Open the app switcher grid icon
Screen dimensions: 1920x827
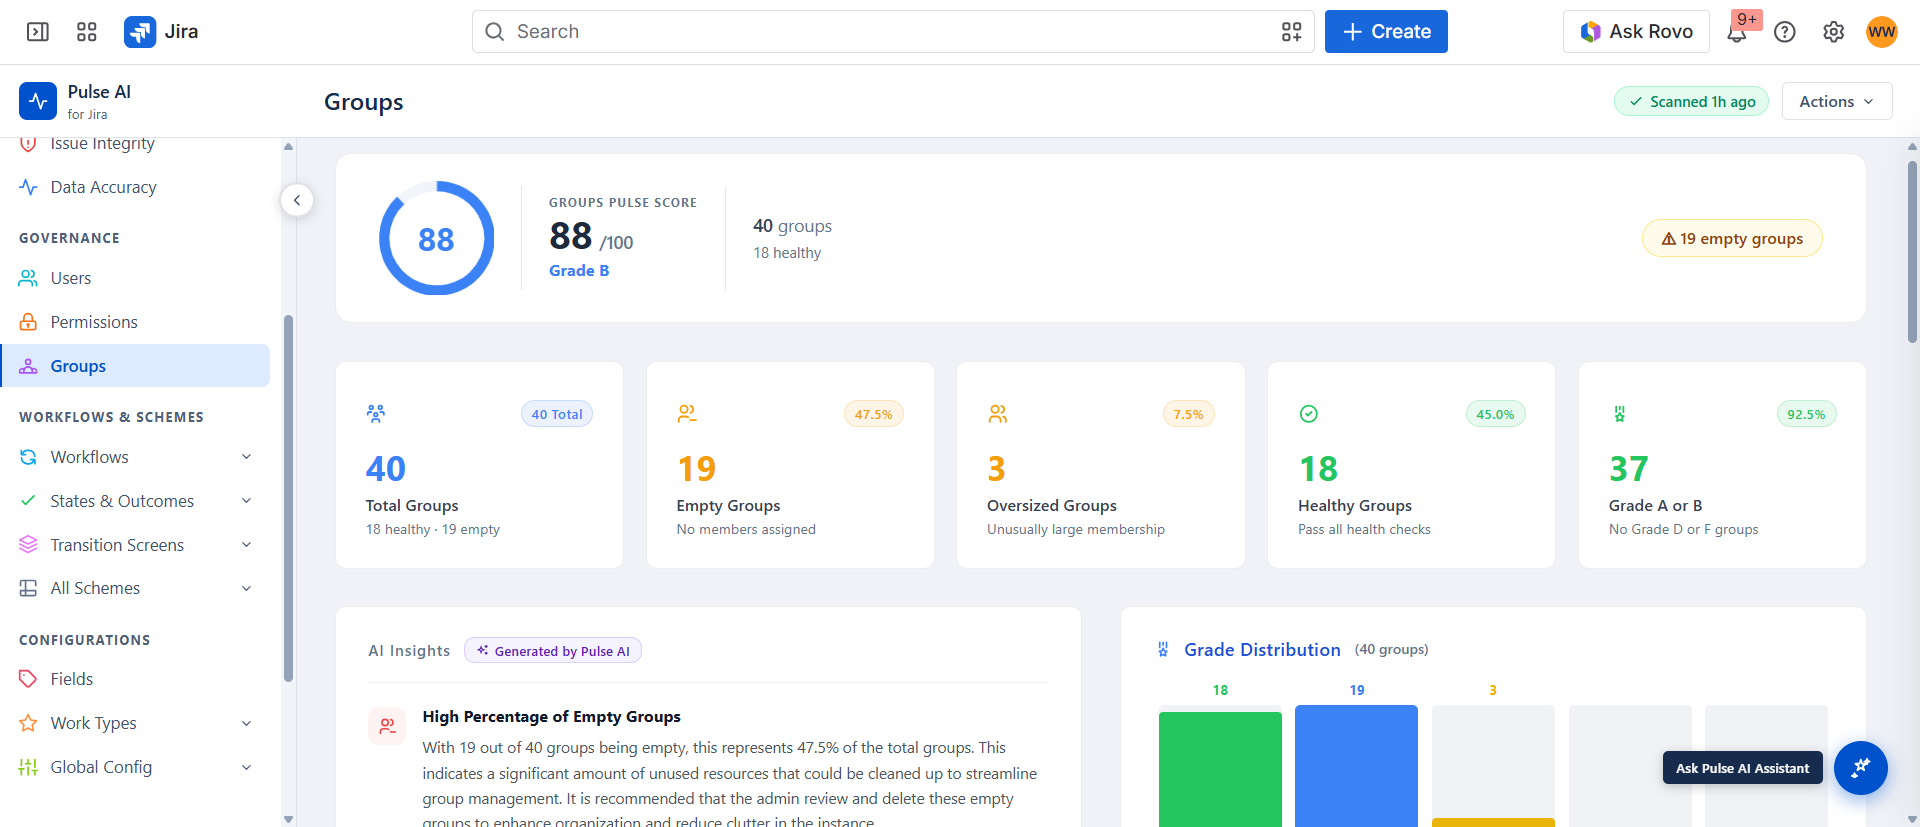tap(87, 32)
